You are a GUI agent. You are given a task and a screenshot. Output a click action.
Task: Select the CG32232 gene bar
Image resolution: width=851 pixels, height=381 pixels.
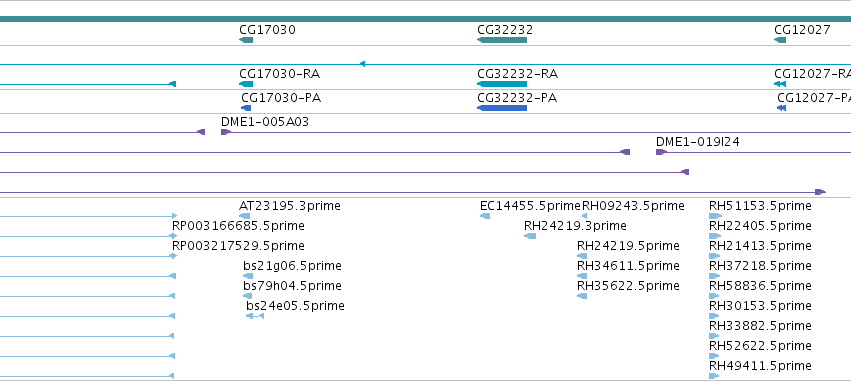[502, 40]
